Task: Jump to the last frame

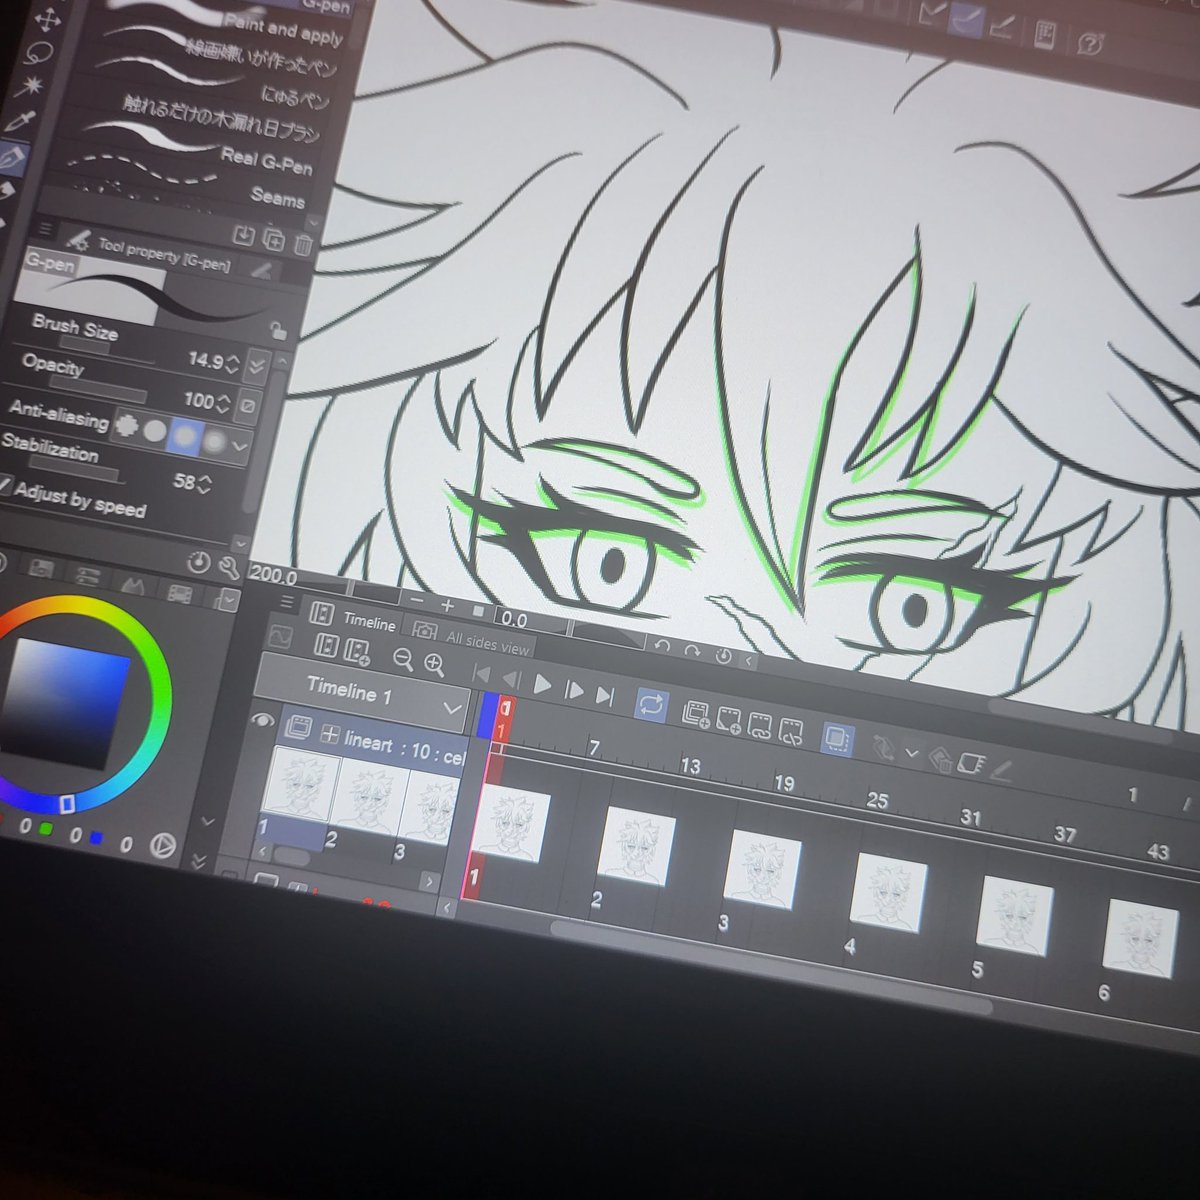Action: pos(605,695)
